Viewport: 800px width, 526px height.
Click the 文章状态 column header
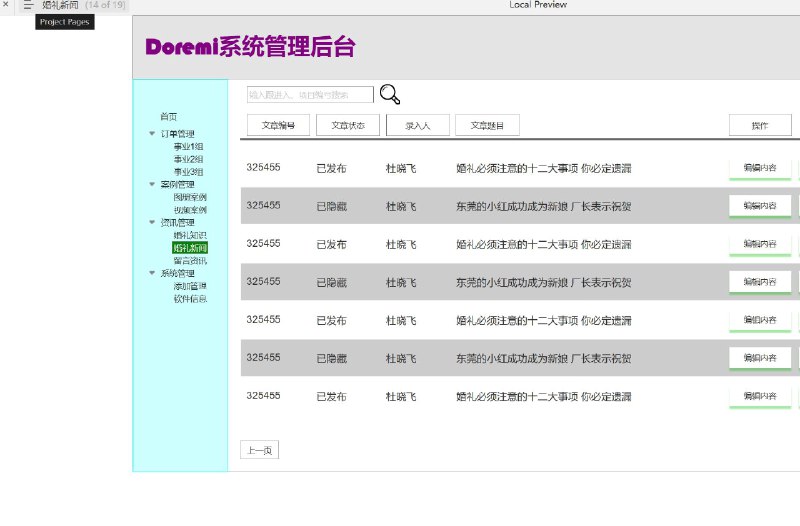348,125
